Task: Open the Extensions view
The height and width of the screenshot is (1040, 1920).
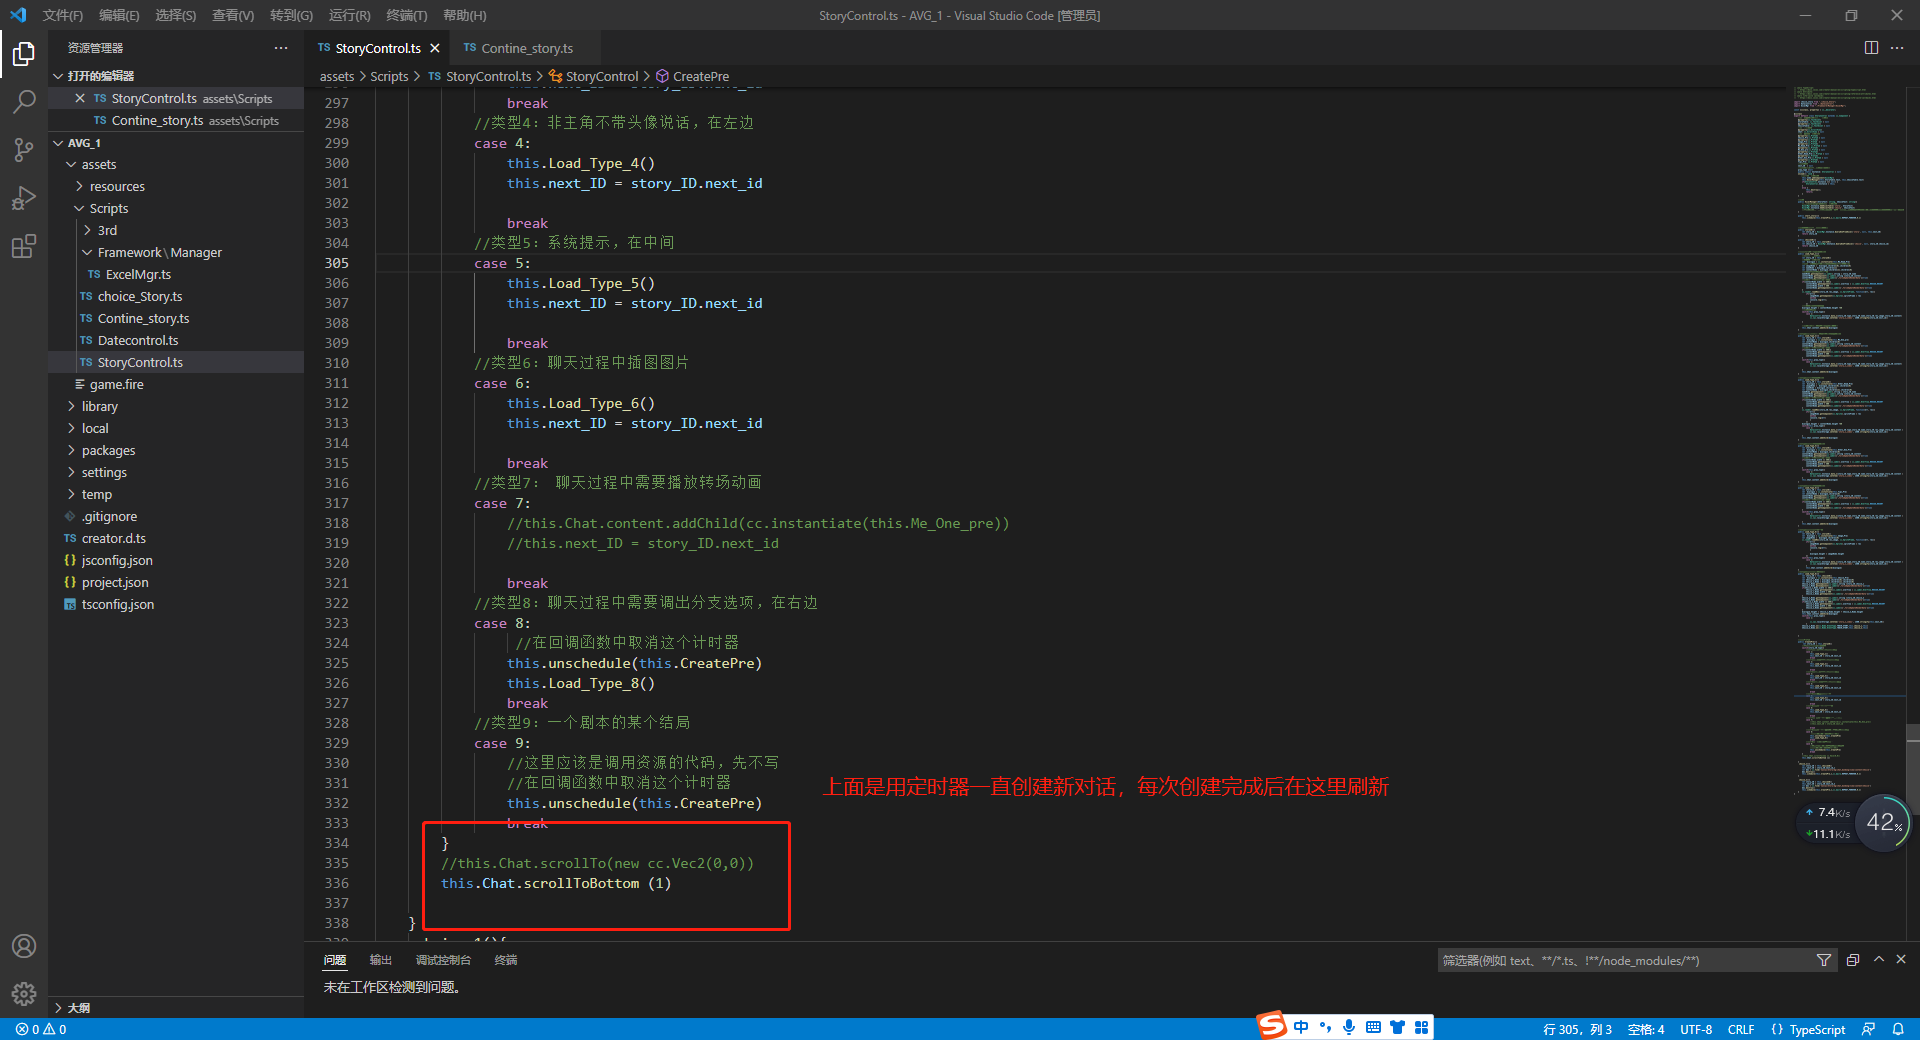Action: click(x=24, y=246)
